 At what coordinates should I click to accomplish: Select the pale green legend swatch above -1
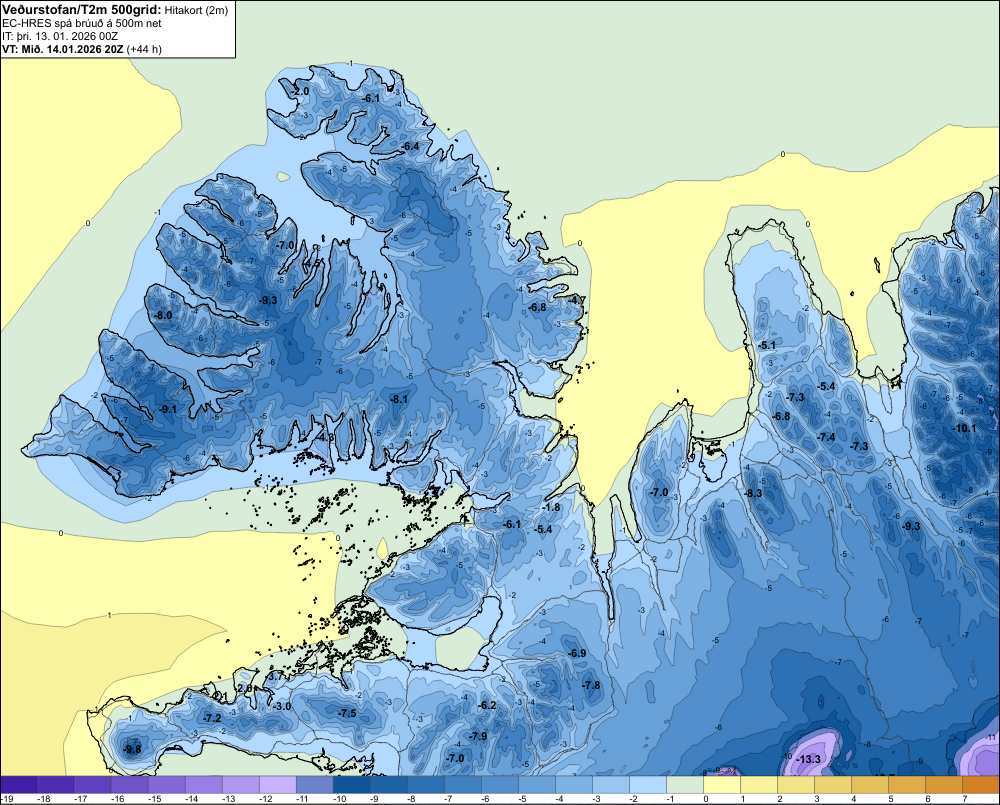[684, 785]
